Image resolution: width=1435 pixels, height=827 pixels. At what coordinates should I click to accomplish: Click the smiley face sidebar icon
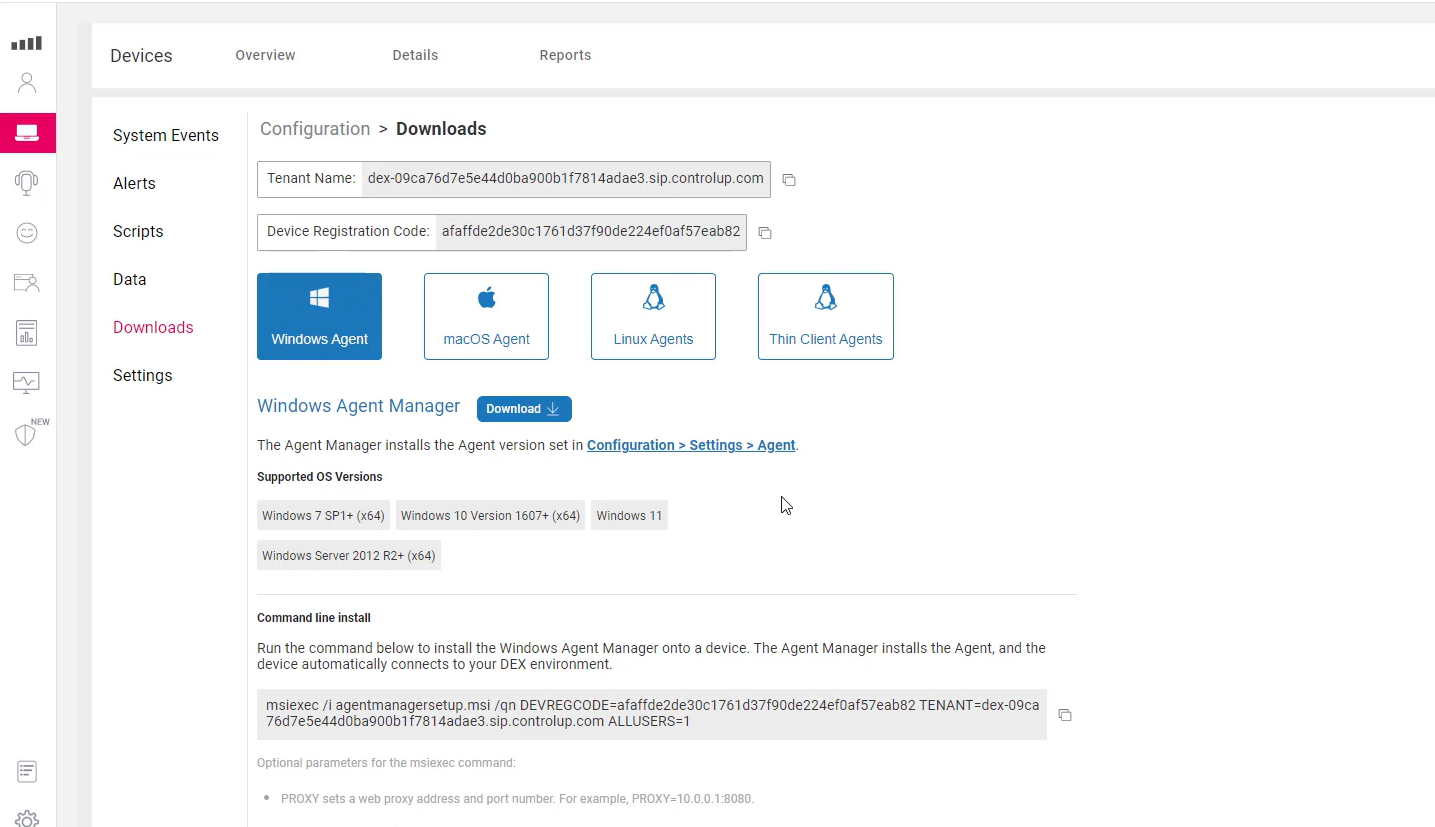(x=27, y=233)
